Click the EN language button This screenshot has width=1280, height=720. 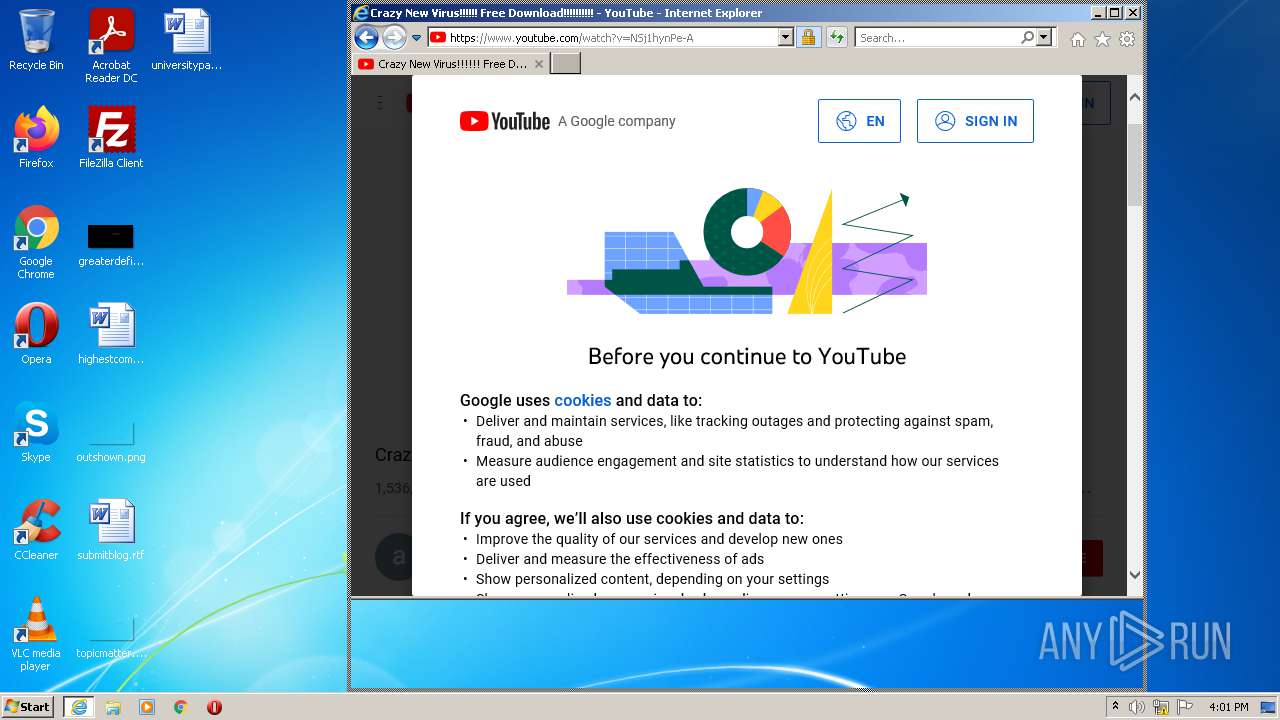click(x=859, y=121)
